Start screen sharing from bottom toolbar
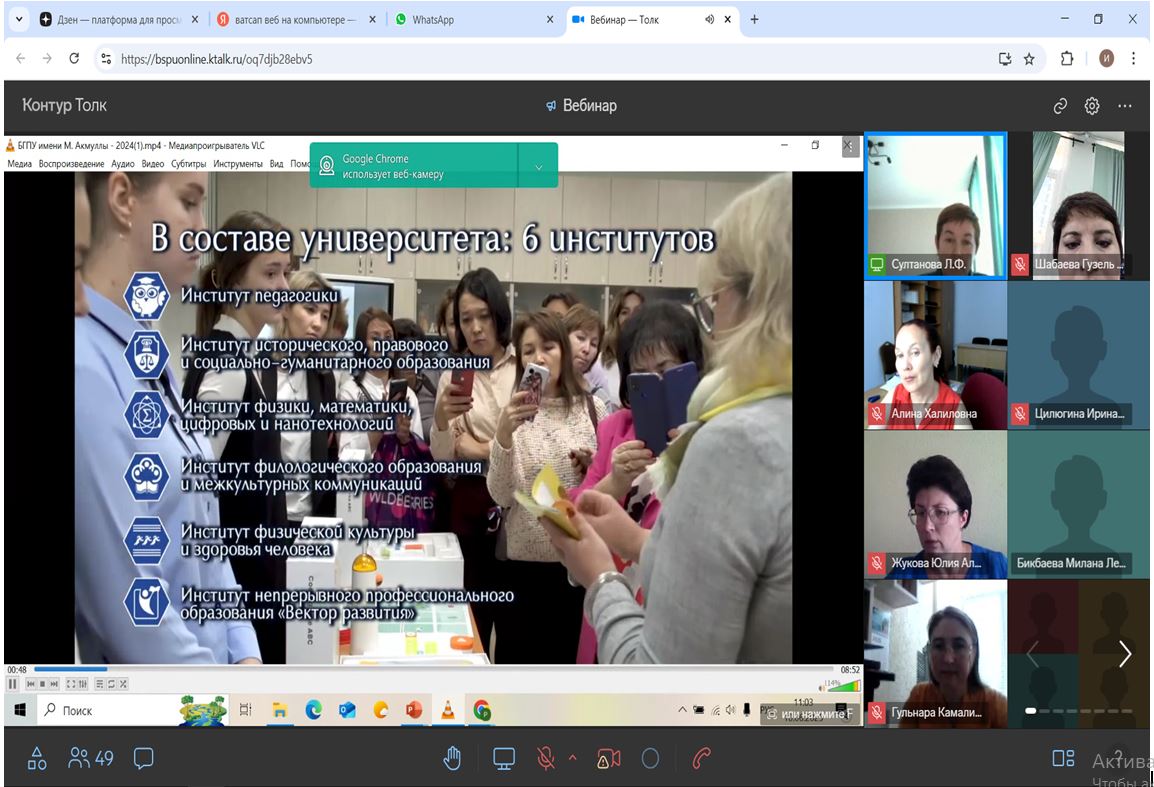Viewport: 1154px width, 787px height. 504,759
